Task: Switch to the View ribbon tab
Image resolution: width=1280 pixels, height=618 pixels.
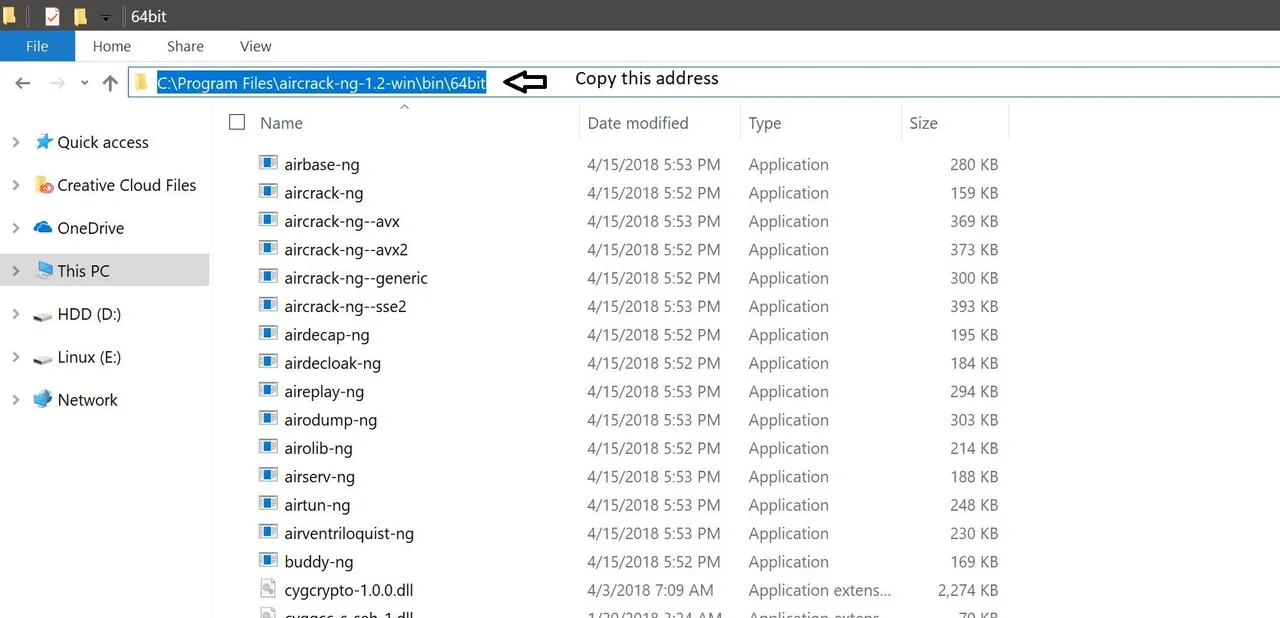Action: pos(256,46)
